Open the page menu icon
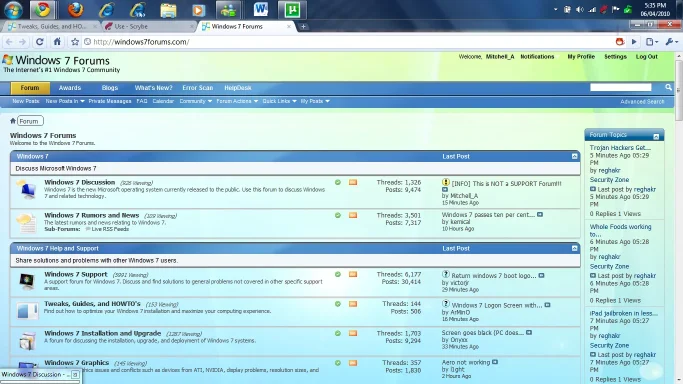The image size is (683, 384). [x=652, y=42]
